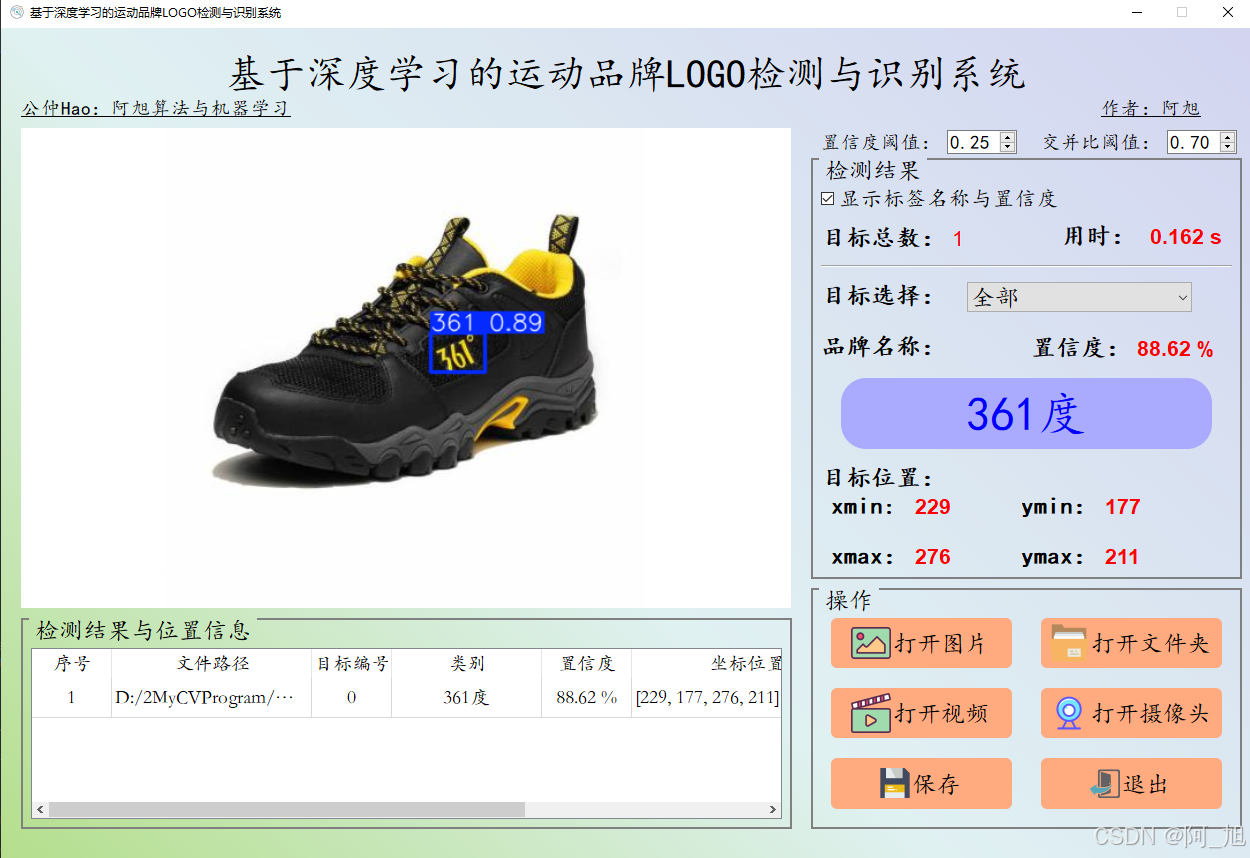The height and width of the screenshot is (858, 1250).
Task: Click the 置信度阈值 input field 0.25
Action: (x=974, y=142)
